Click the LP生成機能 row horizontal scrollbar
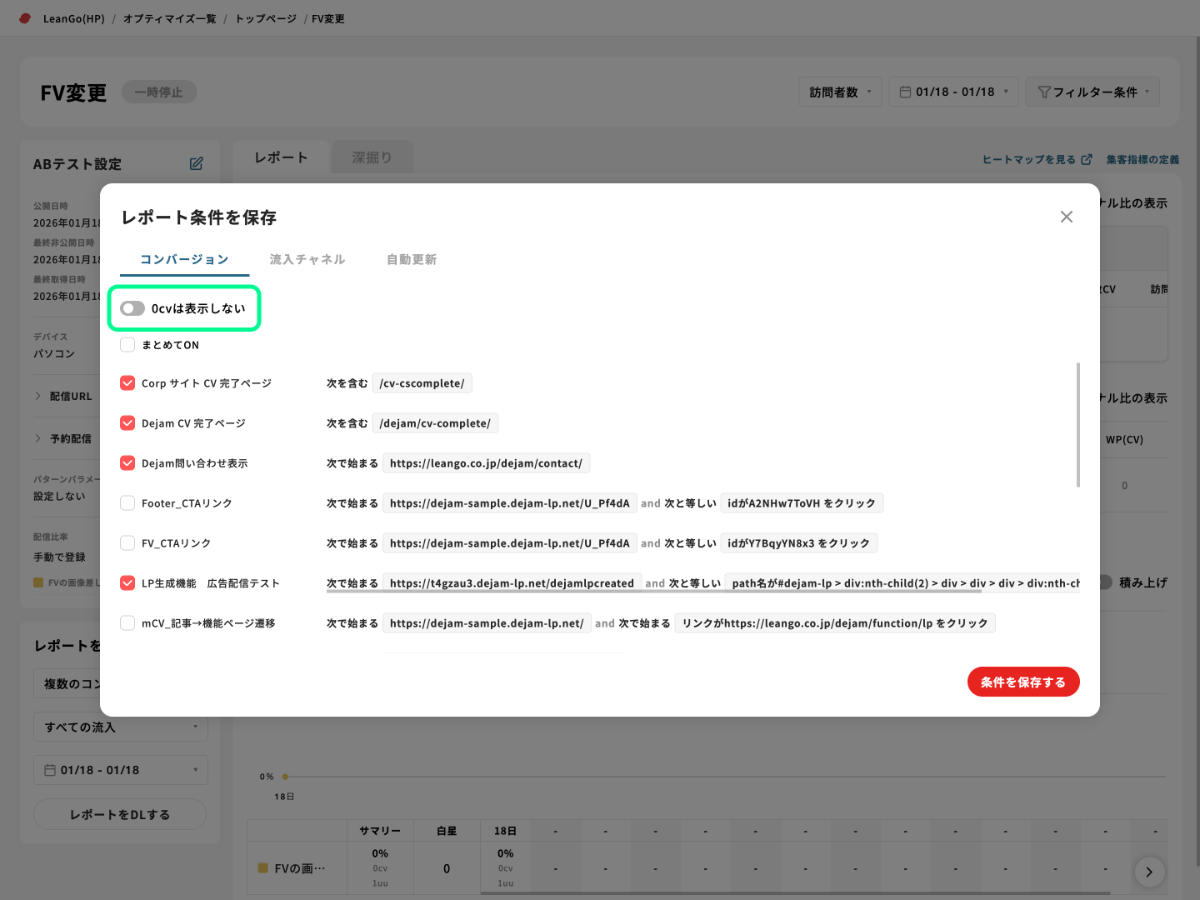This screenshot has width=1200, height=900. 654,592
